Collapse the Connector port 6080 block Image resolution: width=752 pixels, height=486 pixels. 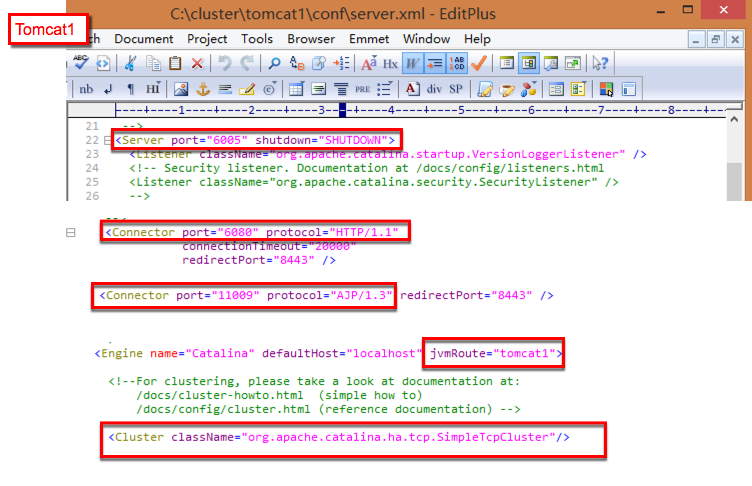click(x=70, y=233)
